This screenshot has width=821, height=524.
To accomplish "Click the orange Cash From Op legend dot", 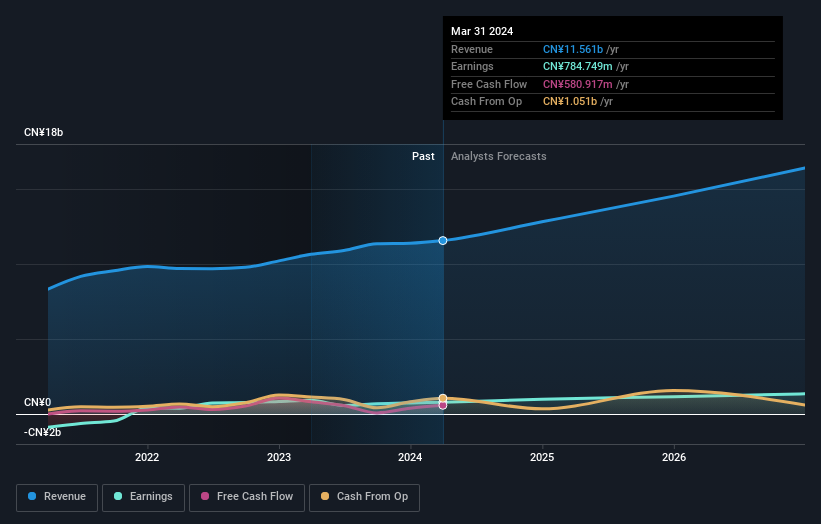I will click(325, 496).
